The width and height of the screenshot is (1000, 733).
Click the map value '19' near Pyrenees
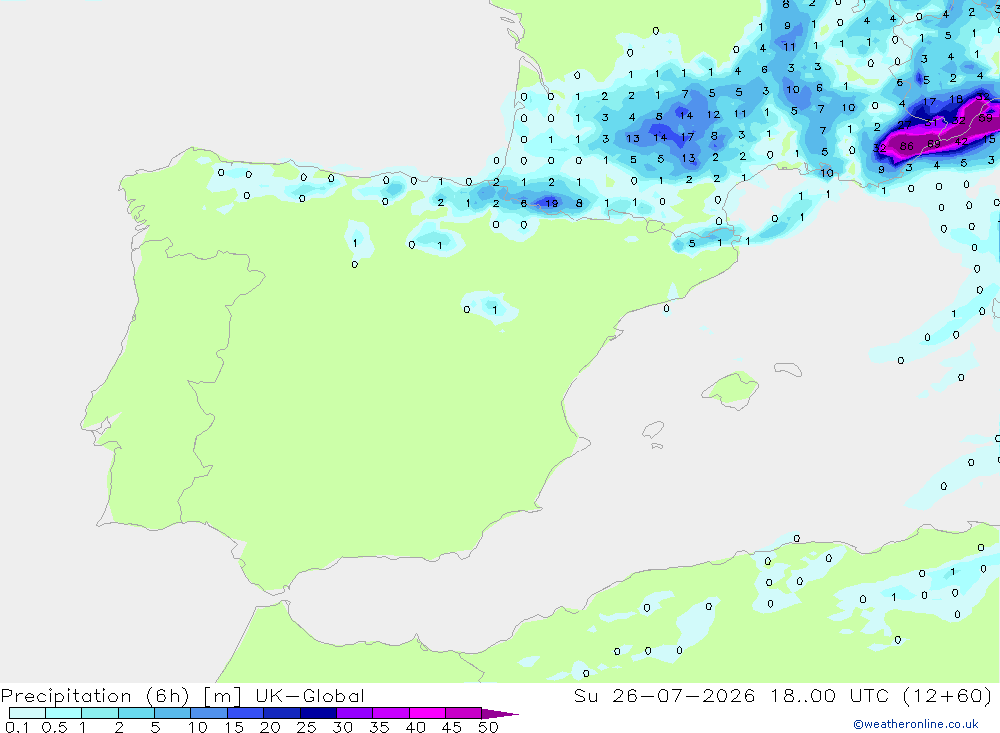coord(552,204)
